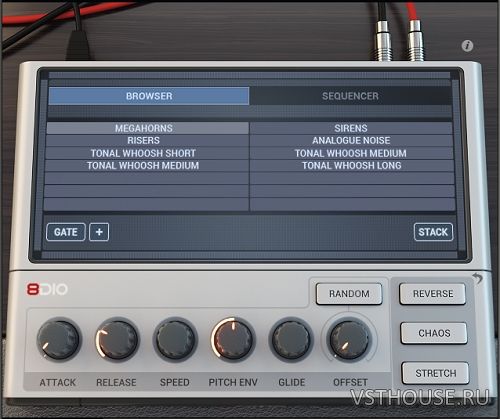Viewport: 500px width, 419px height.
Task: Choose the SIRENS category
Action: [x=351, y=128]
